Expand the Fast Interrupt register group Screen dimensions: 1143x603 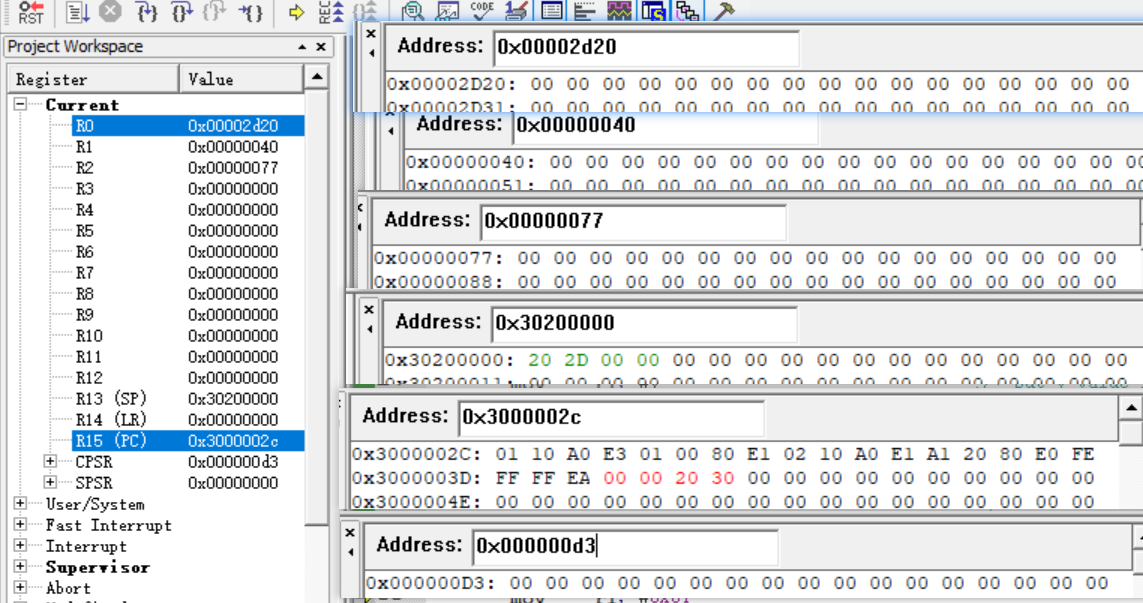(x=20, y=525)
